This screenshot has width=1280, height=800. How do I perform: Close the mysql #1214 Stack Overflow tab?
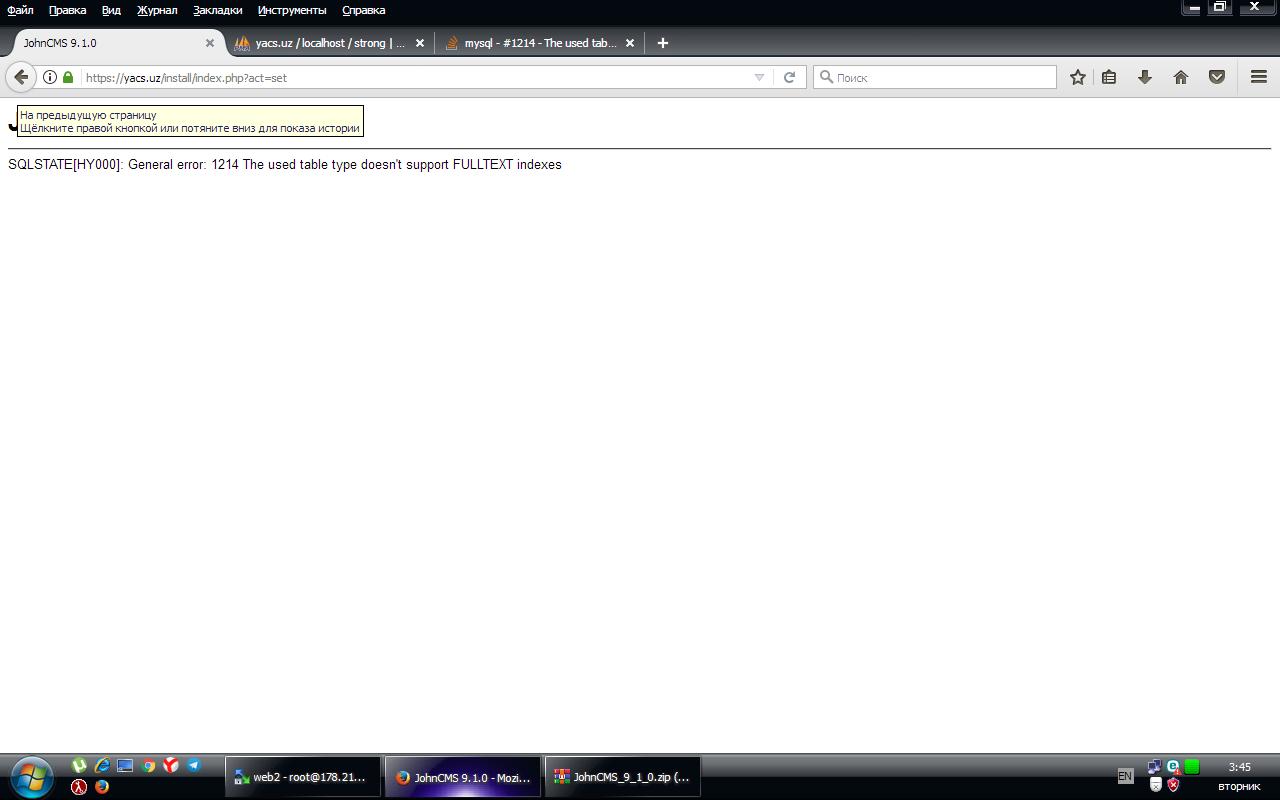pos(630,43)
